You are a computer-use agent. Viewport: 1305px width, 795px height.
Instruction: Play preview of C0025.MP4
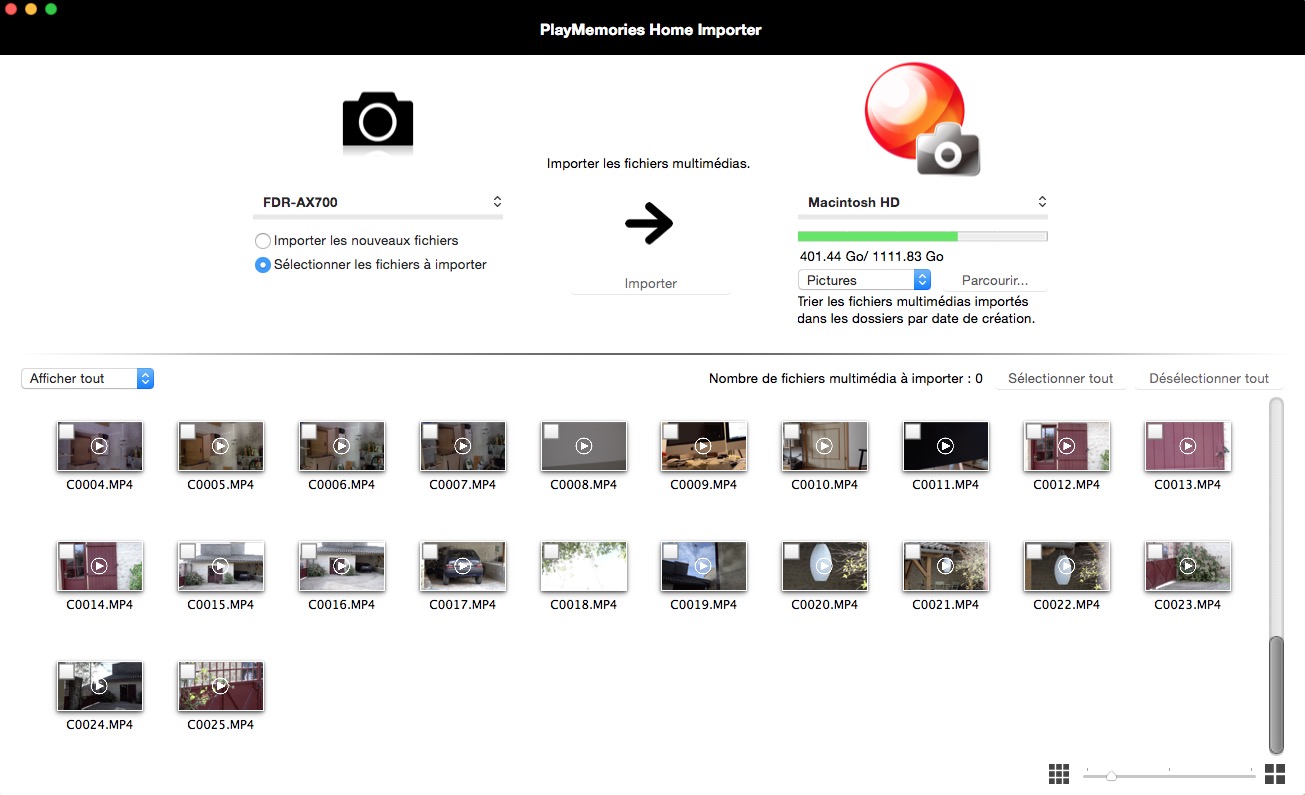pos(220,686)
